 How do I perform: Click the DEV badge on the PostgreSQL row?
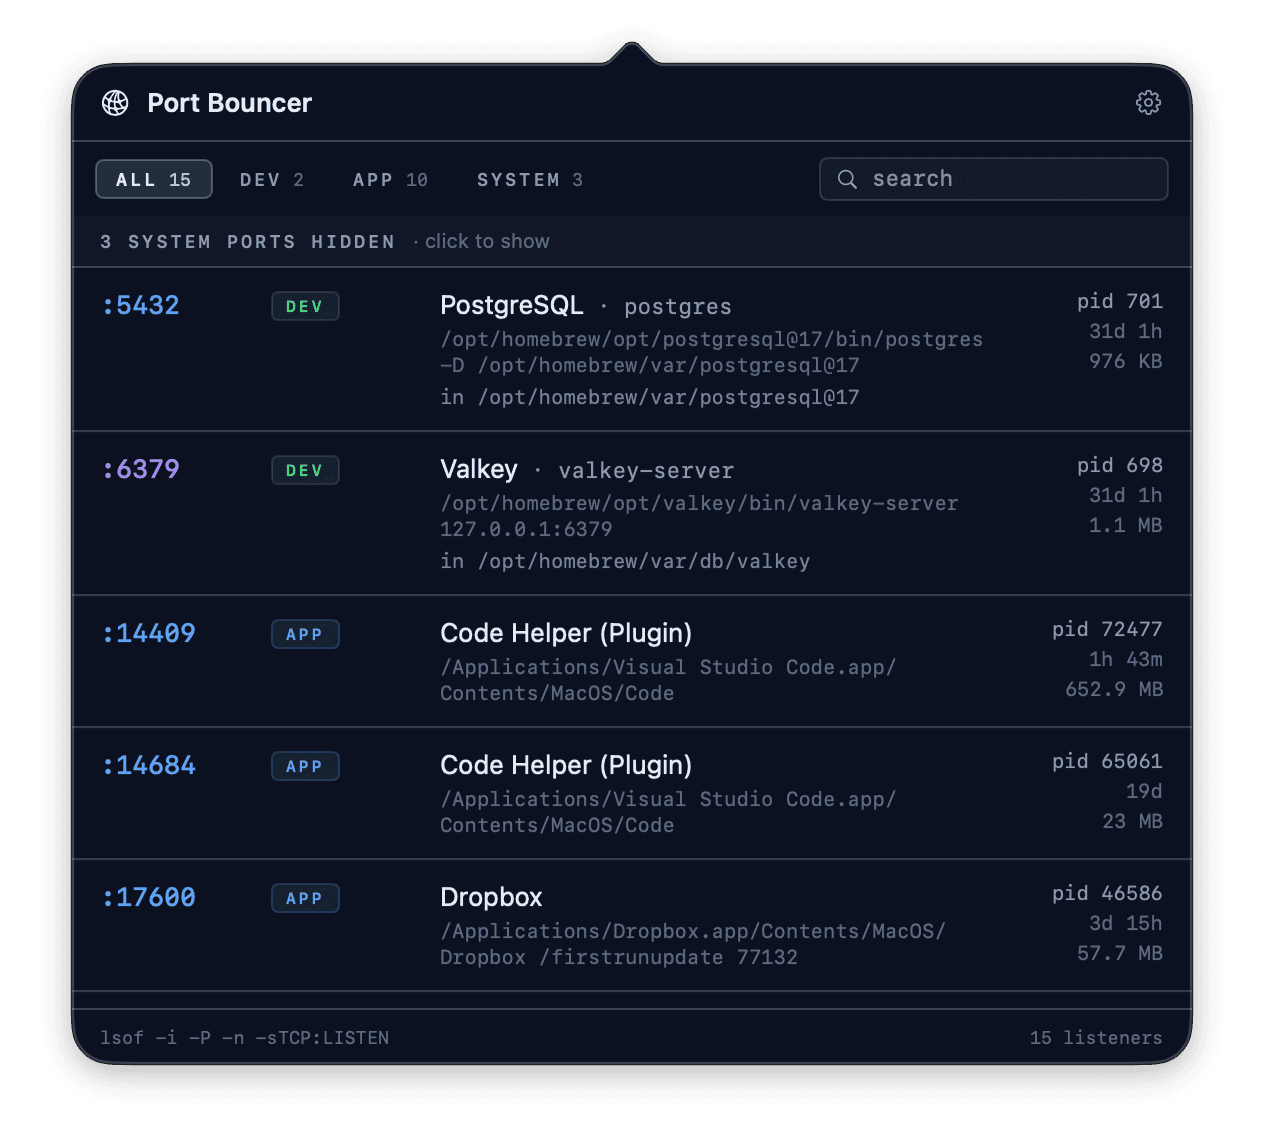[305, 306]
